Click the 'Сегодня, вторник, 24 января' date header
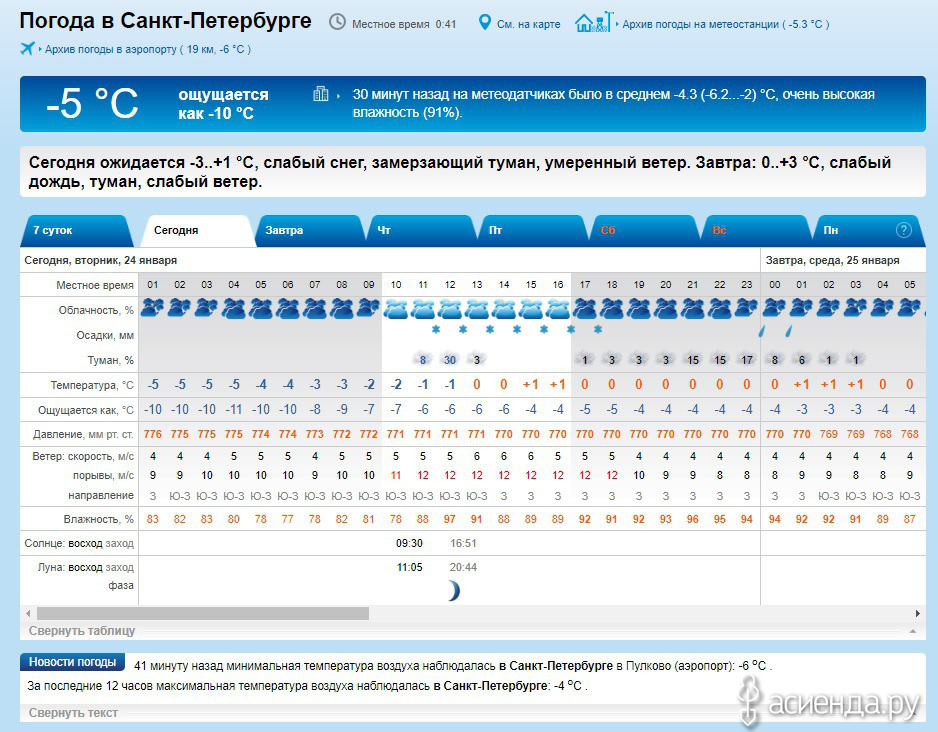Viewport: 938px width, 732px height. tap(100, 260)
